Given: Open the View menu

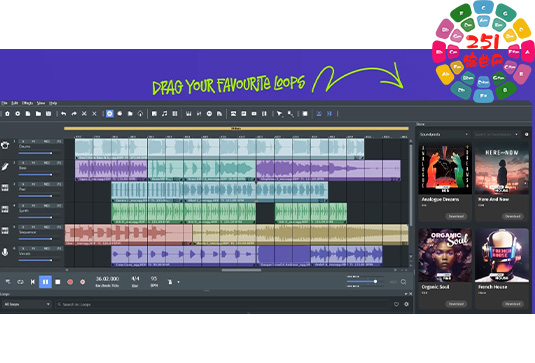Looking at the screenshot, I should coord(41,103).
